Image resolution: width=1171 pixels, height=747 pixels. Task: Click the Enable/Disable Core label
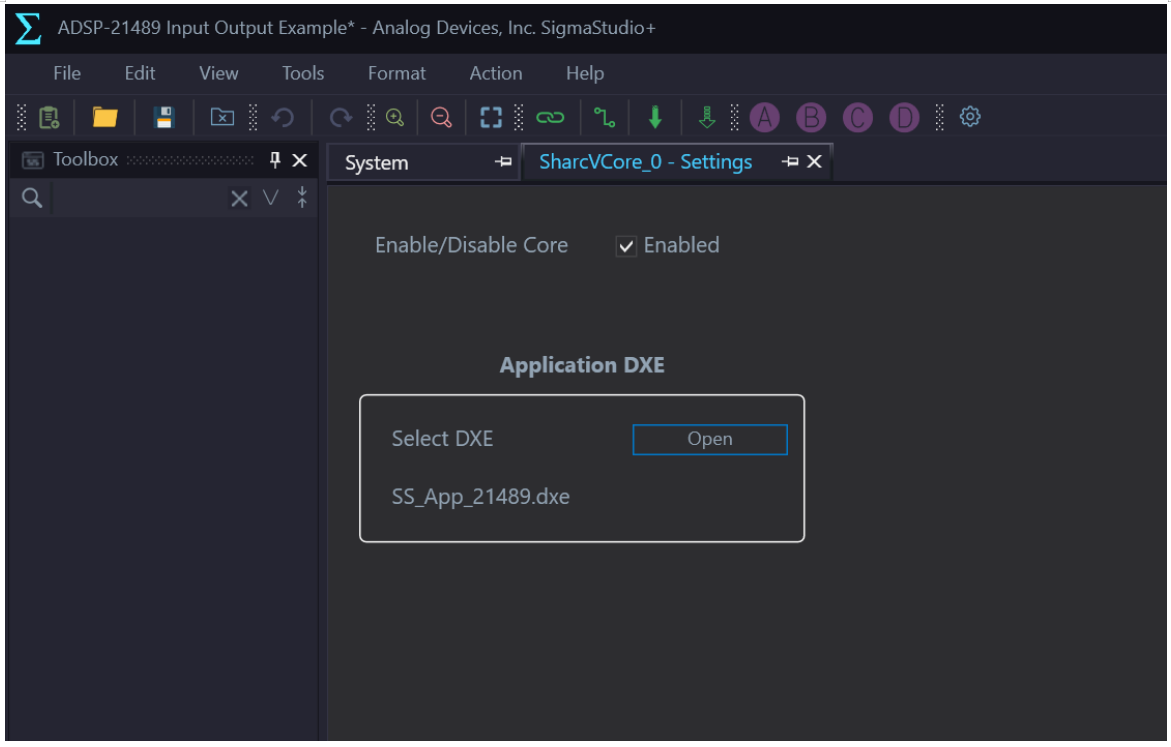point(471,245)
